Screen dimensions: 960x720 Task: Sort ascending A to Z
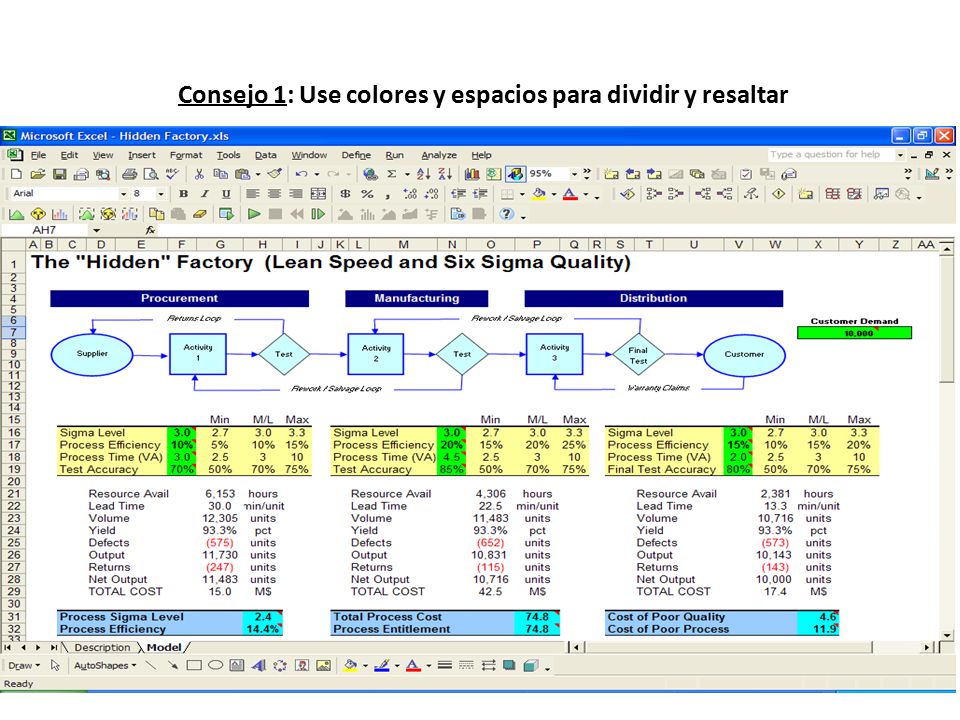pyautogui.click(x=424, y=174)
